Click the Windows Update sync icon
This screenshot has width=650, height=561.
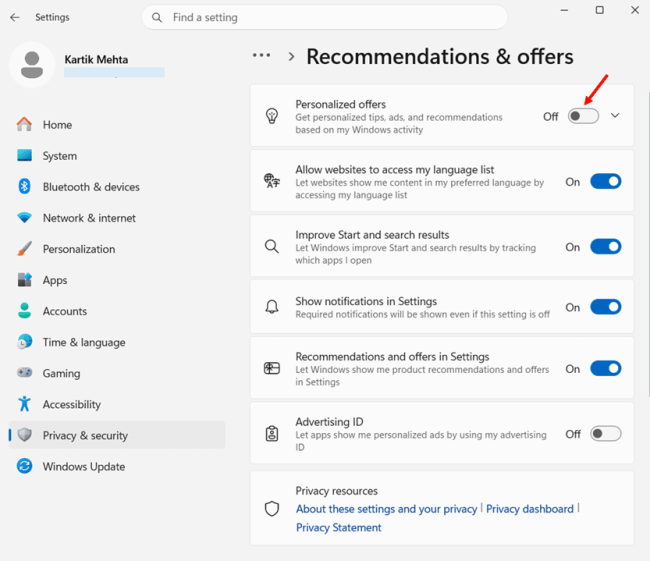(x=24, y=466)
